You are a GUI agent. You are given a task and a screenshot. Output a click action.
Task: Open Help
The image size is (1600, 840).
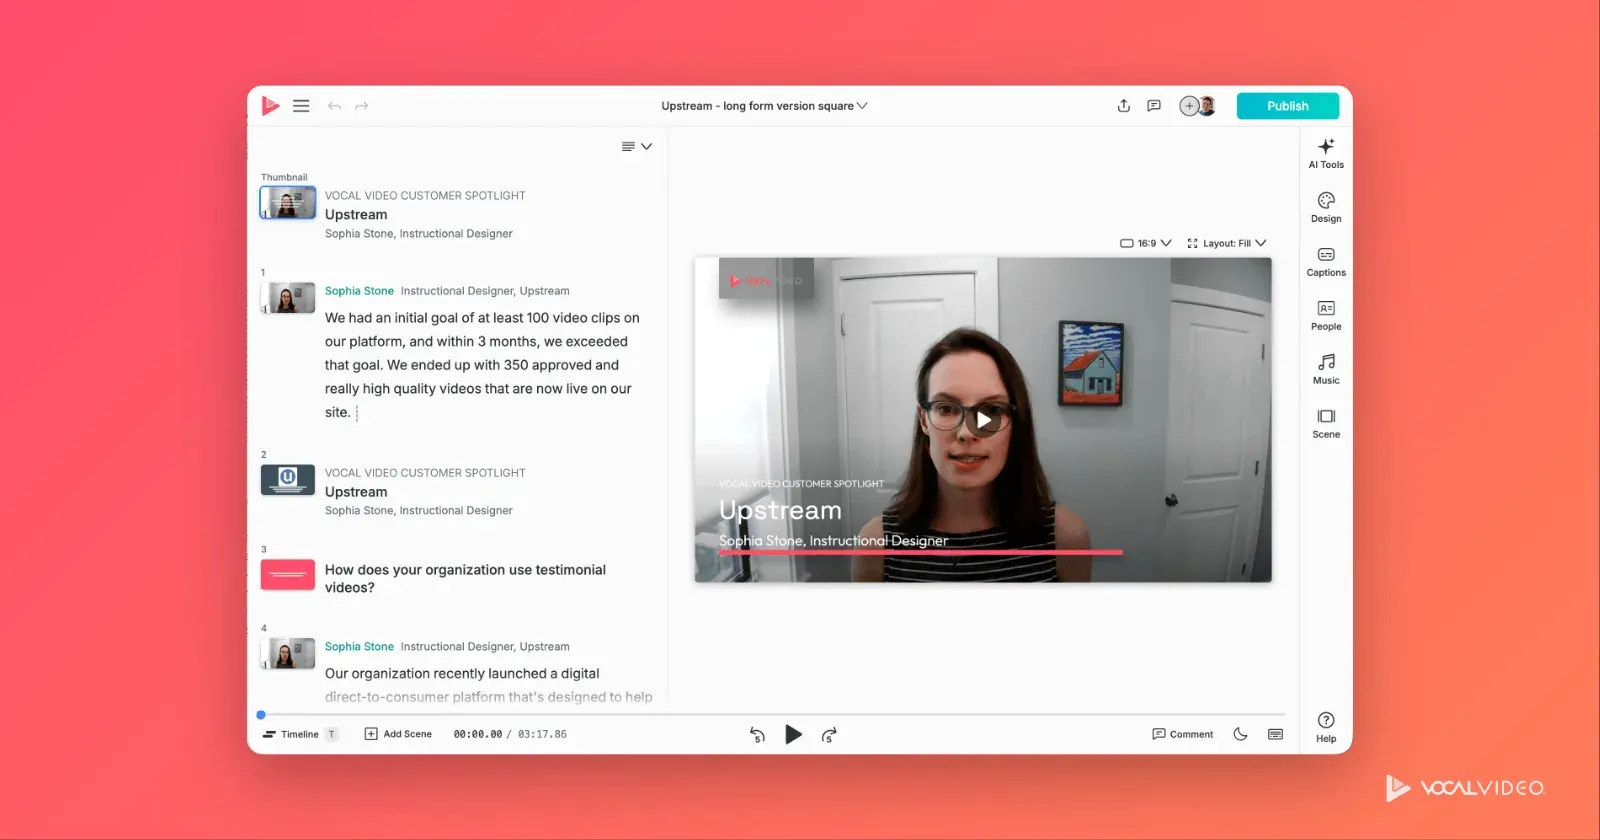click(1326, 727)
